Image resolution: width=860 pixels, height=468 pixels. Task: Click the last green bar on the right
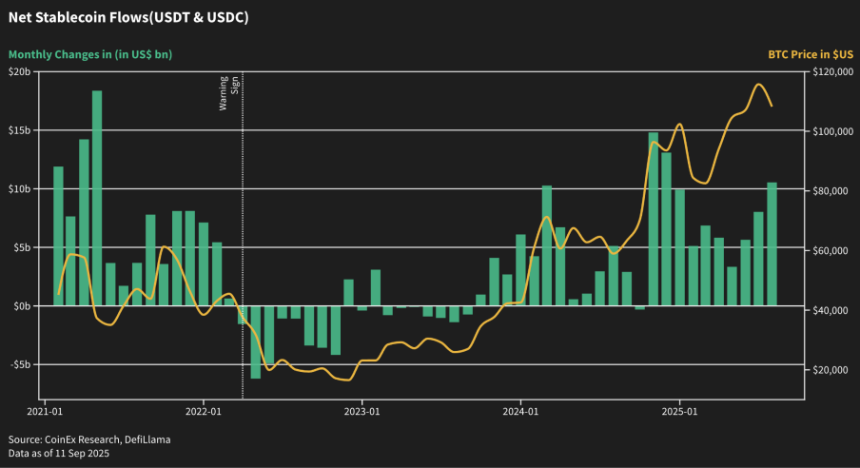pyautogui.click(x=771, y=244)
